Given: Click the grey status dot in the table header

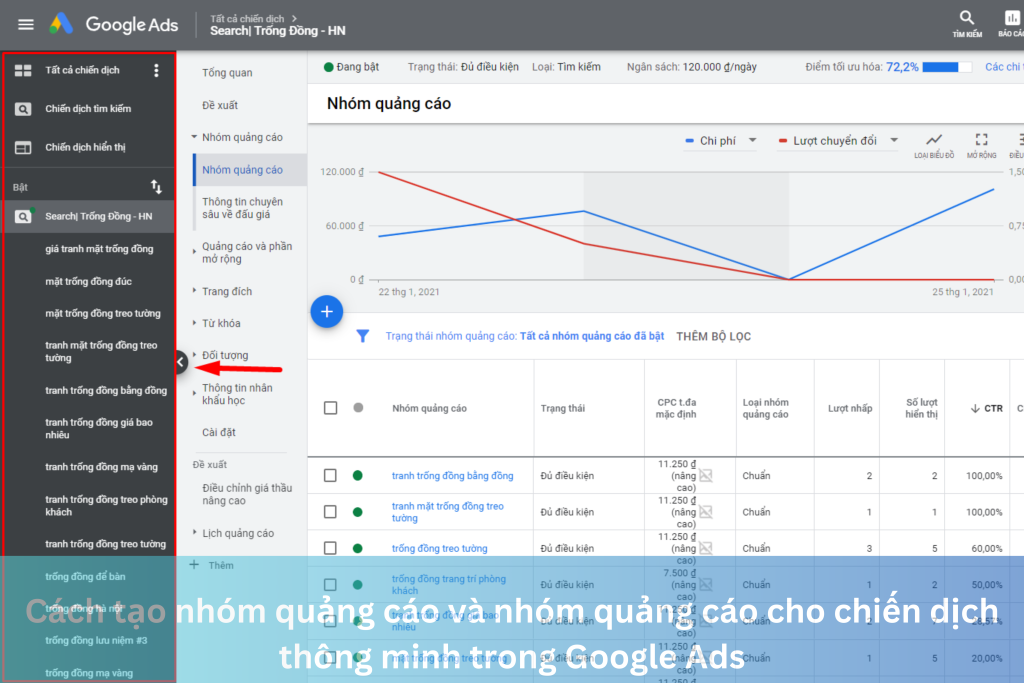Looking at the screenshot, I should pyautogui.click(x=358, y=408).
